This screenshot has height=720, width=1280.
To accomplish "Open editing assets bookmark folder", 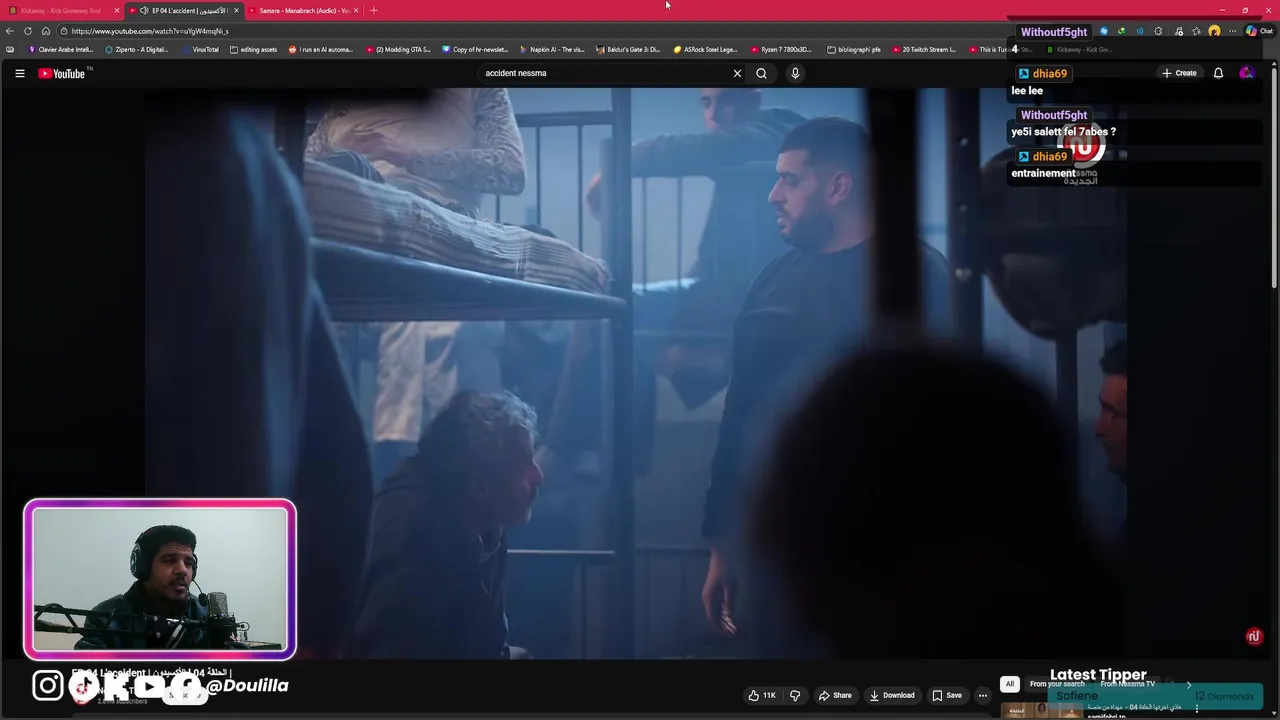I will click(254, 49).
